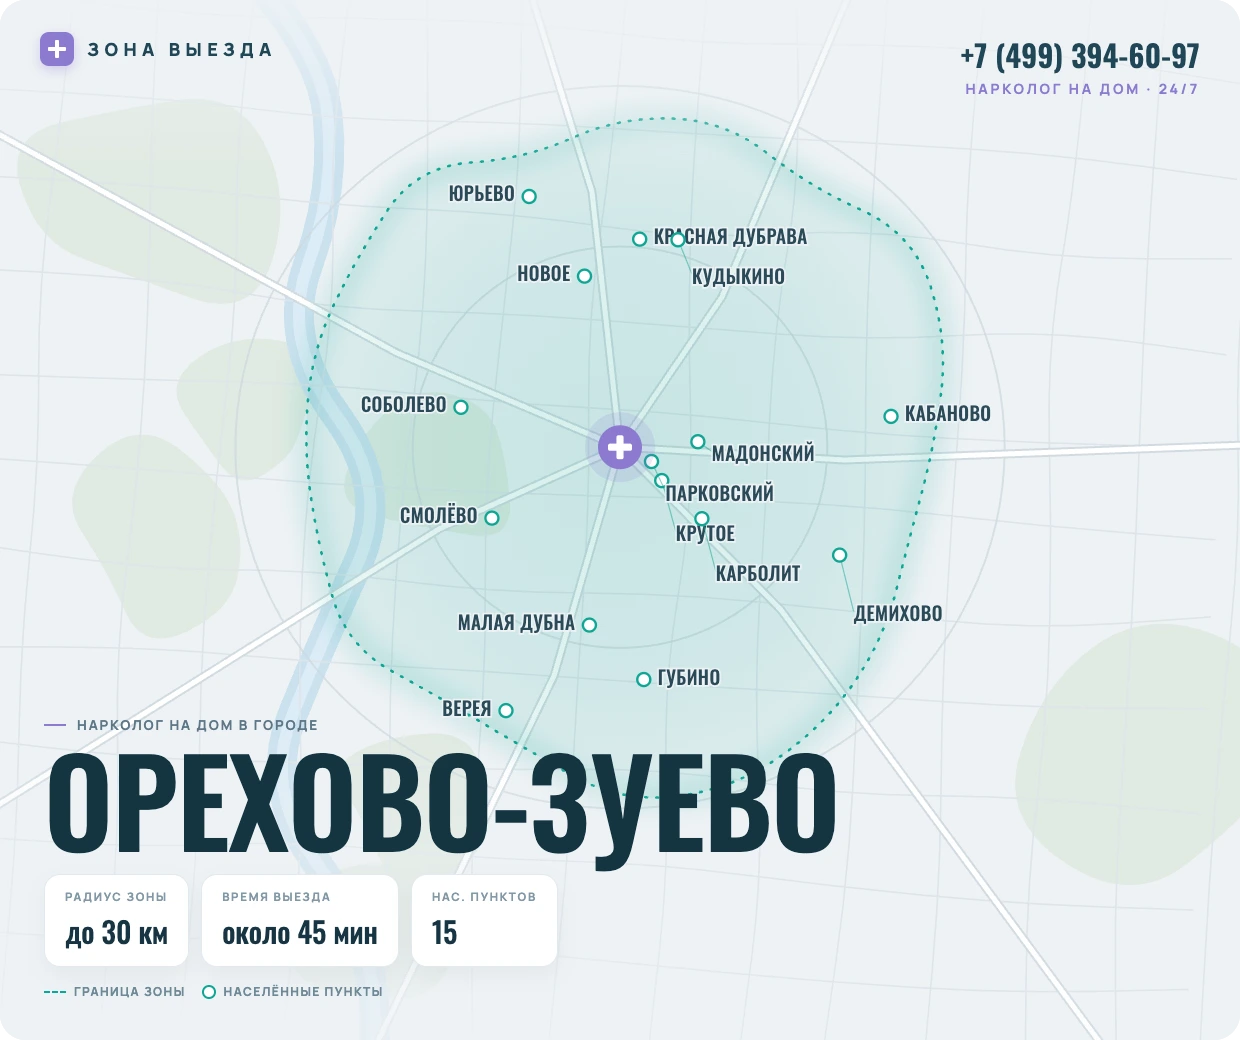Click the Нарколог на дом в городе subtitle
The height and width of the screenshot is (1040, 1240).
pyautogui.click(x=197, y=725)
